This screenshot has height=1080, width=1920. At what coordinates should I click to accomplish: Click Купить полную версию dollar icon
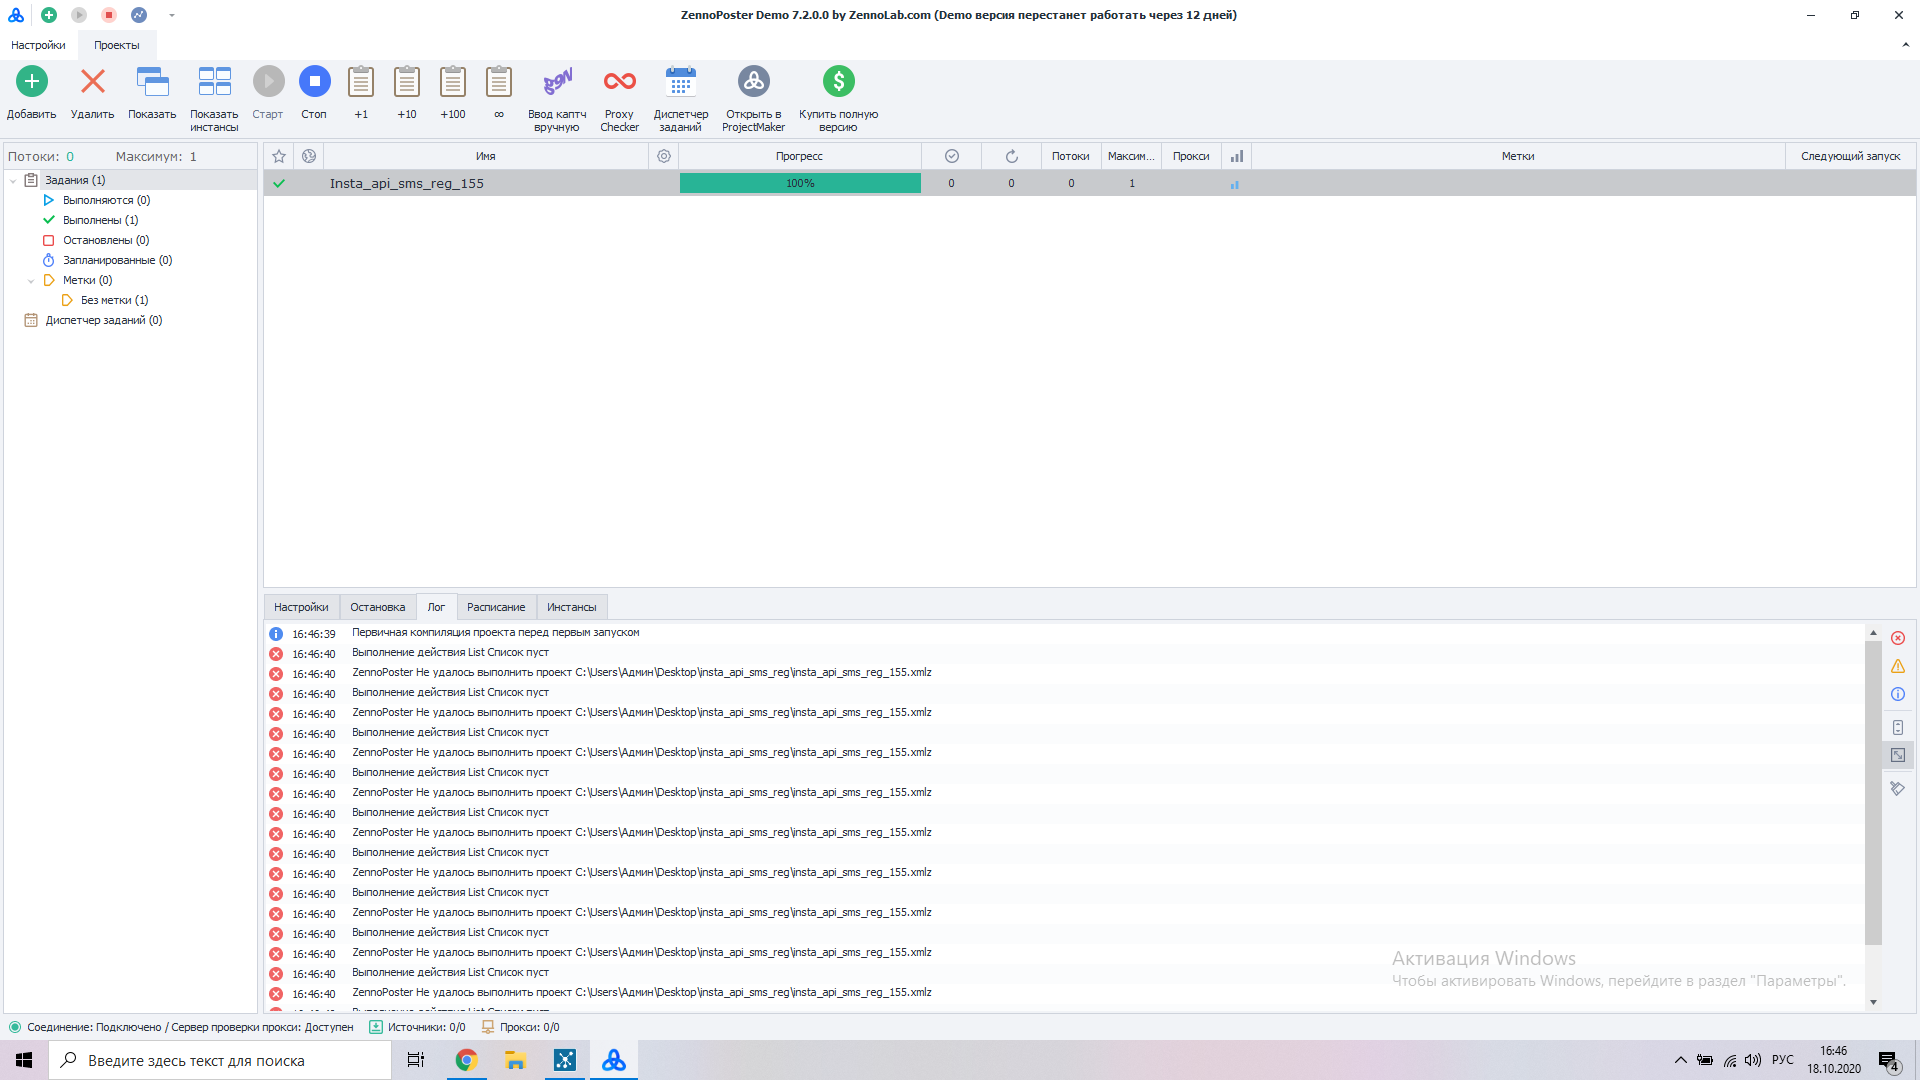838,81
